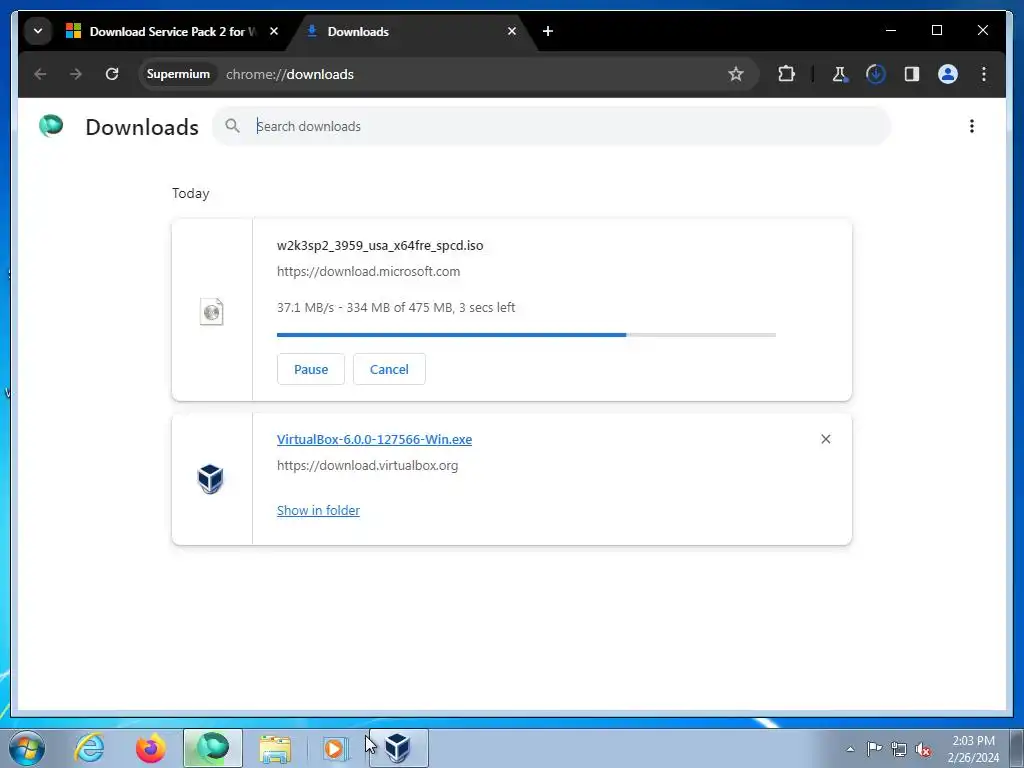The height and width of the screenshot is (768, 1024).
Task: Cancel the ISO download
Action: click(x=389, y=369)
